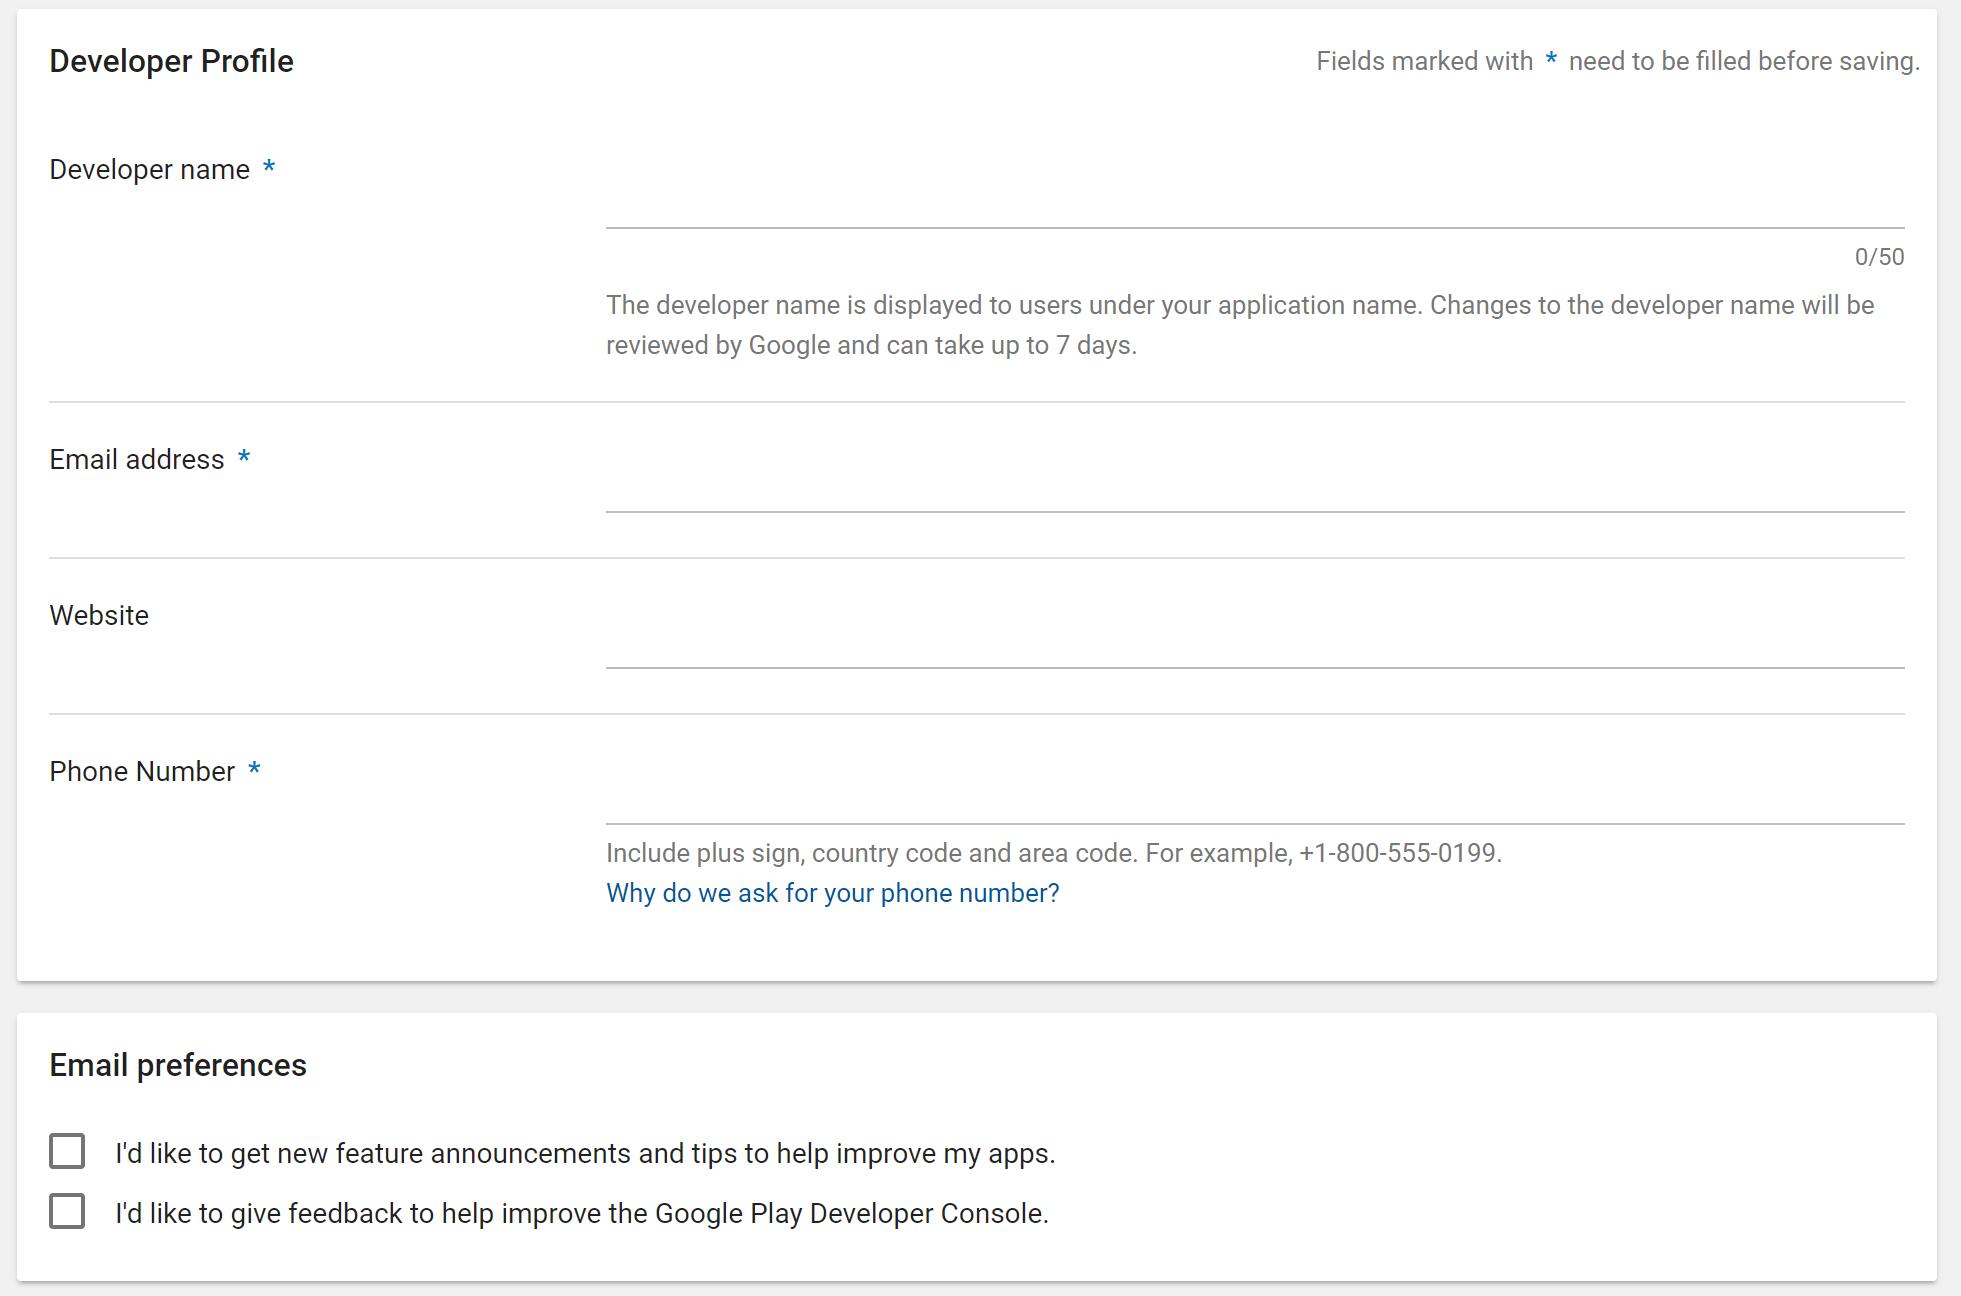The width and height of the screenshot is (1961, 1296).
Task: Enable new feature announcements and tips checkbox
Action: pyautogui.click(x=67, y=1151)
